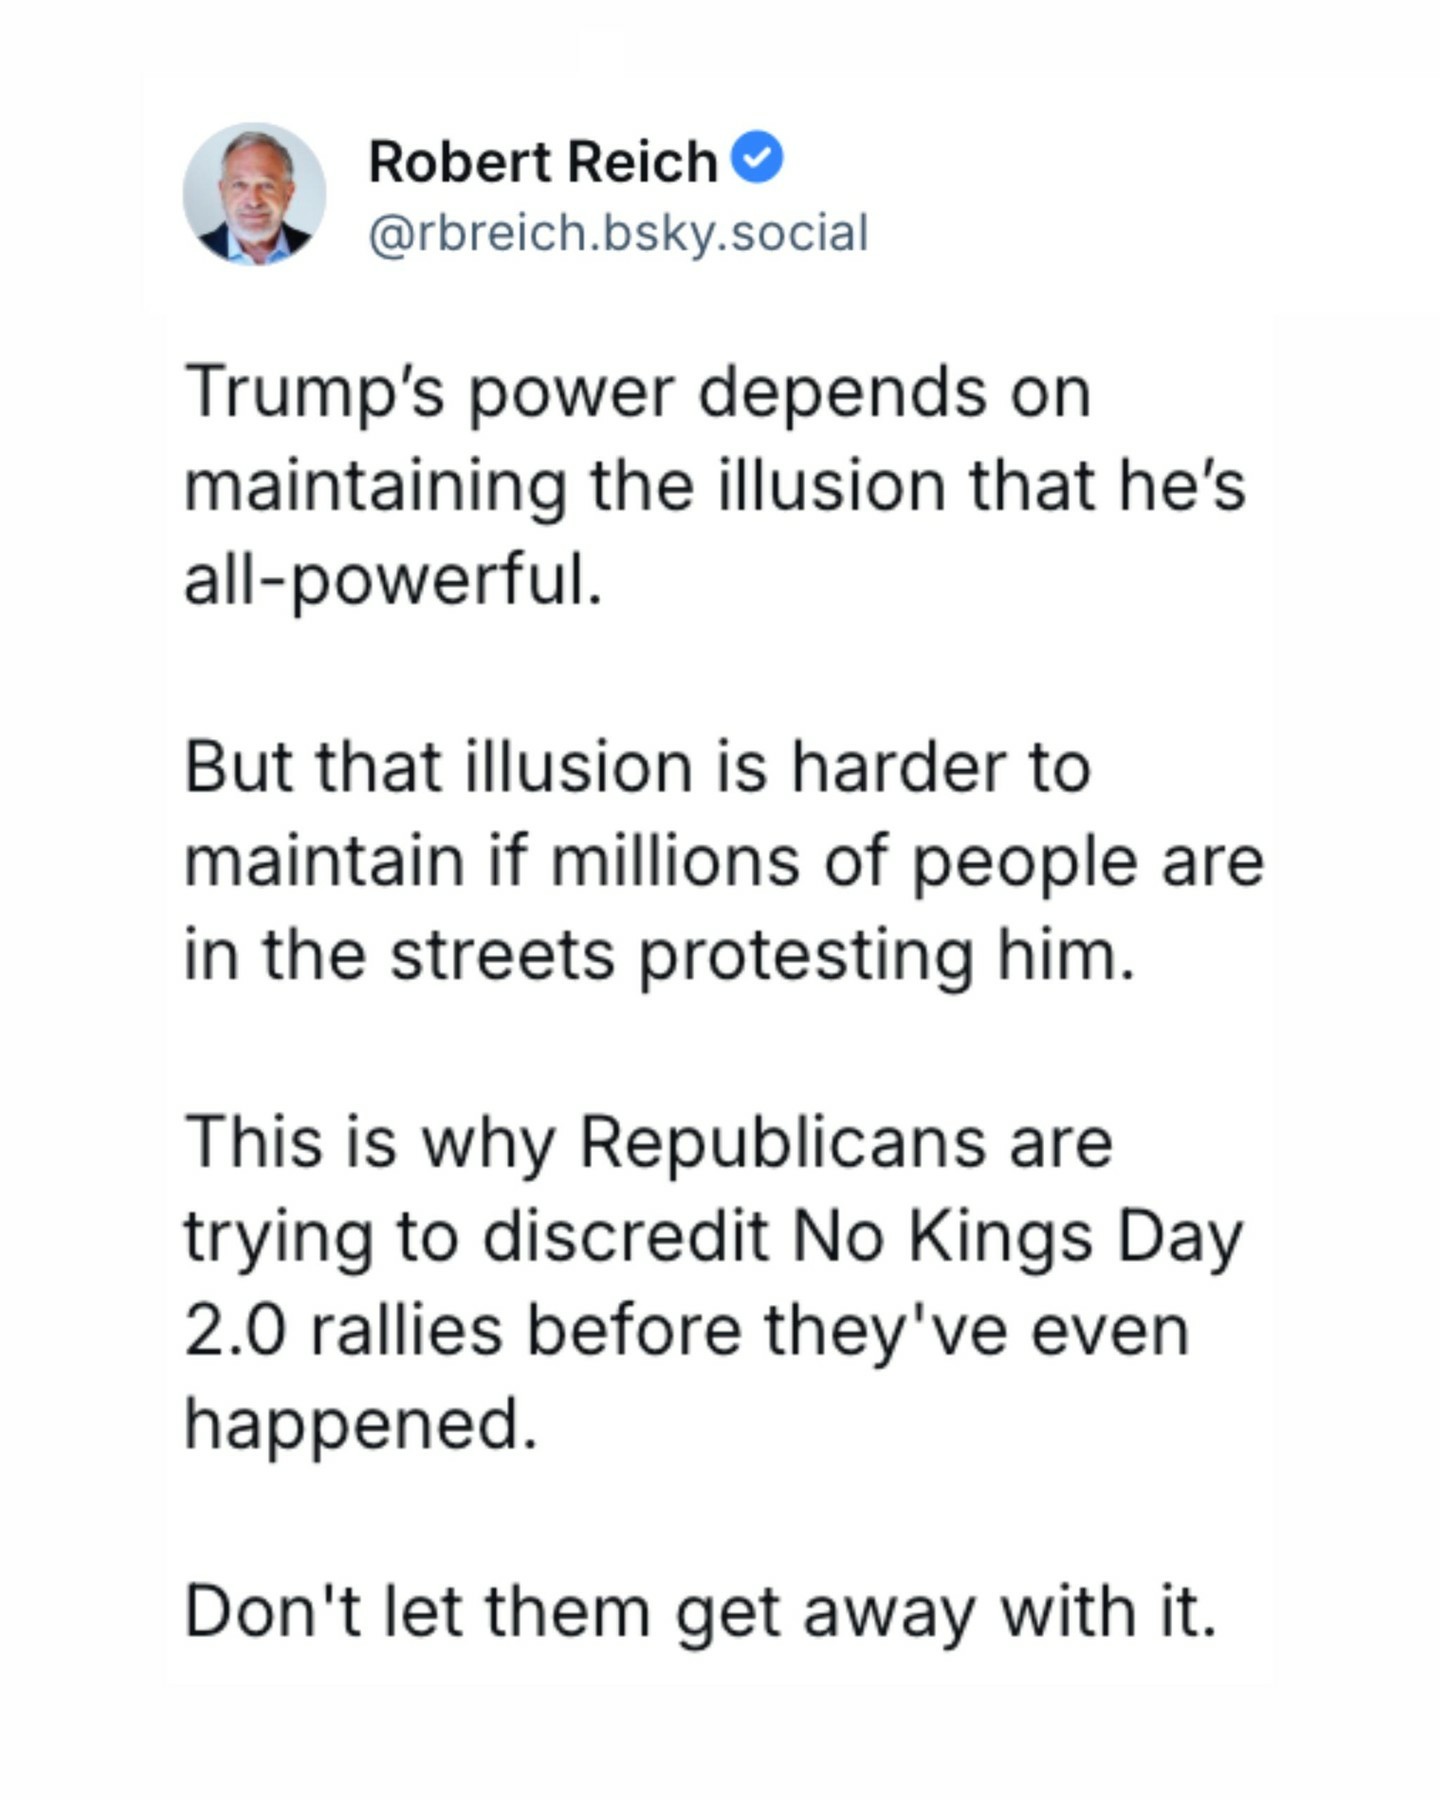
Task: Click the word "Republicans"
Action: tap(783, 1142)
